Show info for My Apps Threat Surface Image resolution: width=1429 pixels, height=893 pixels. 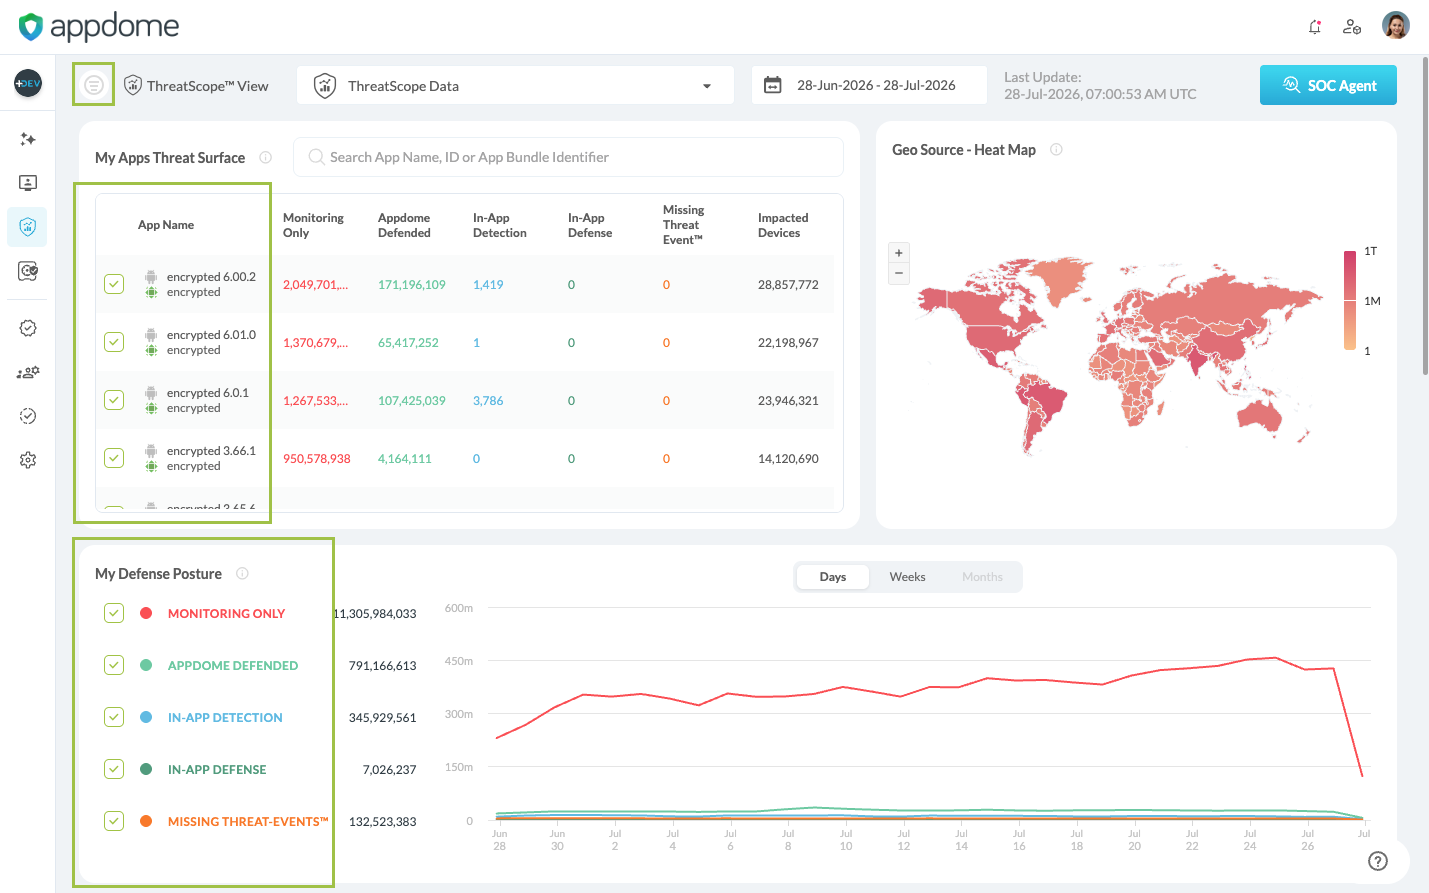click(x=266, y=157)
